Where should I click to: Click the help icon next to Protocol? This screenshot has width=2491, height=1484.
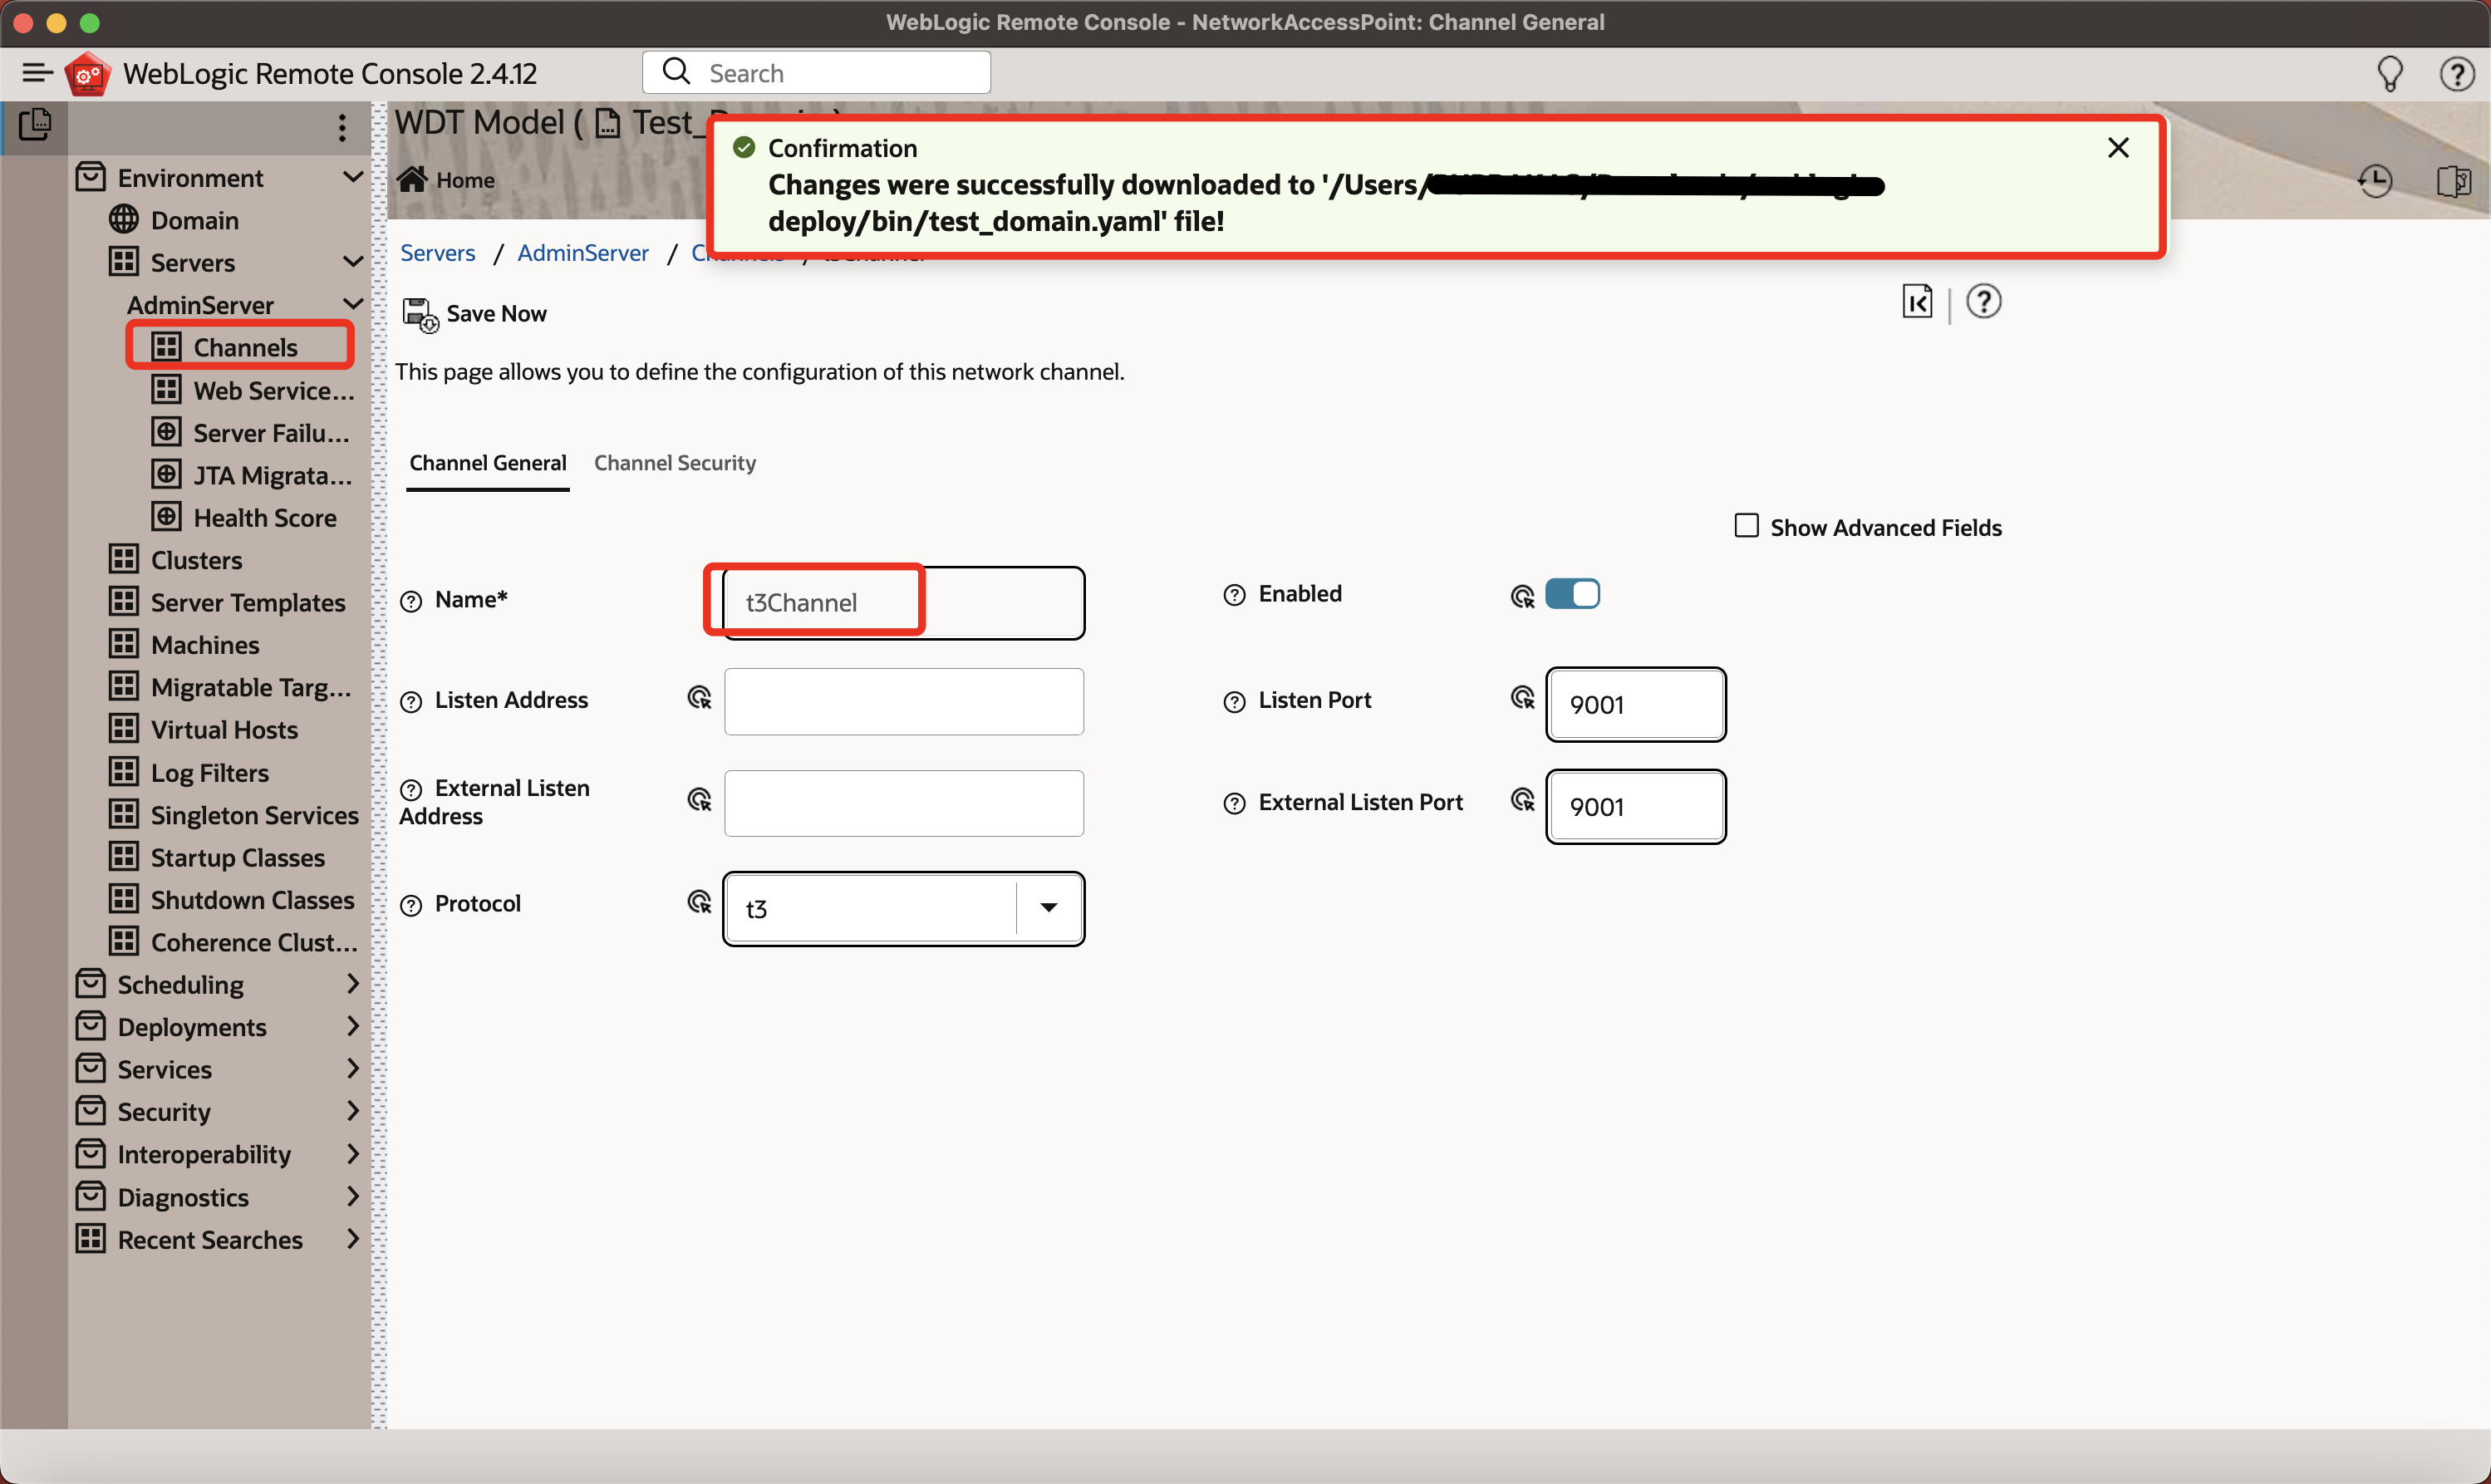[x=411, y=905]
